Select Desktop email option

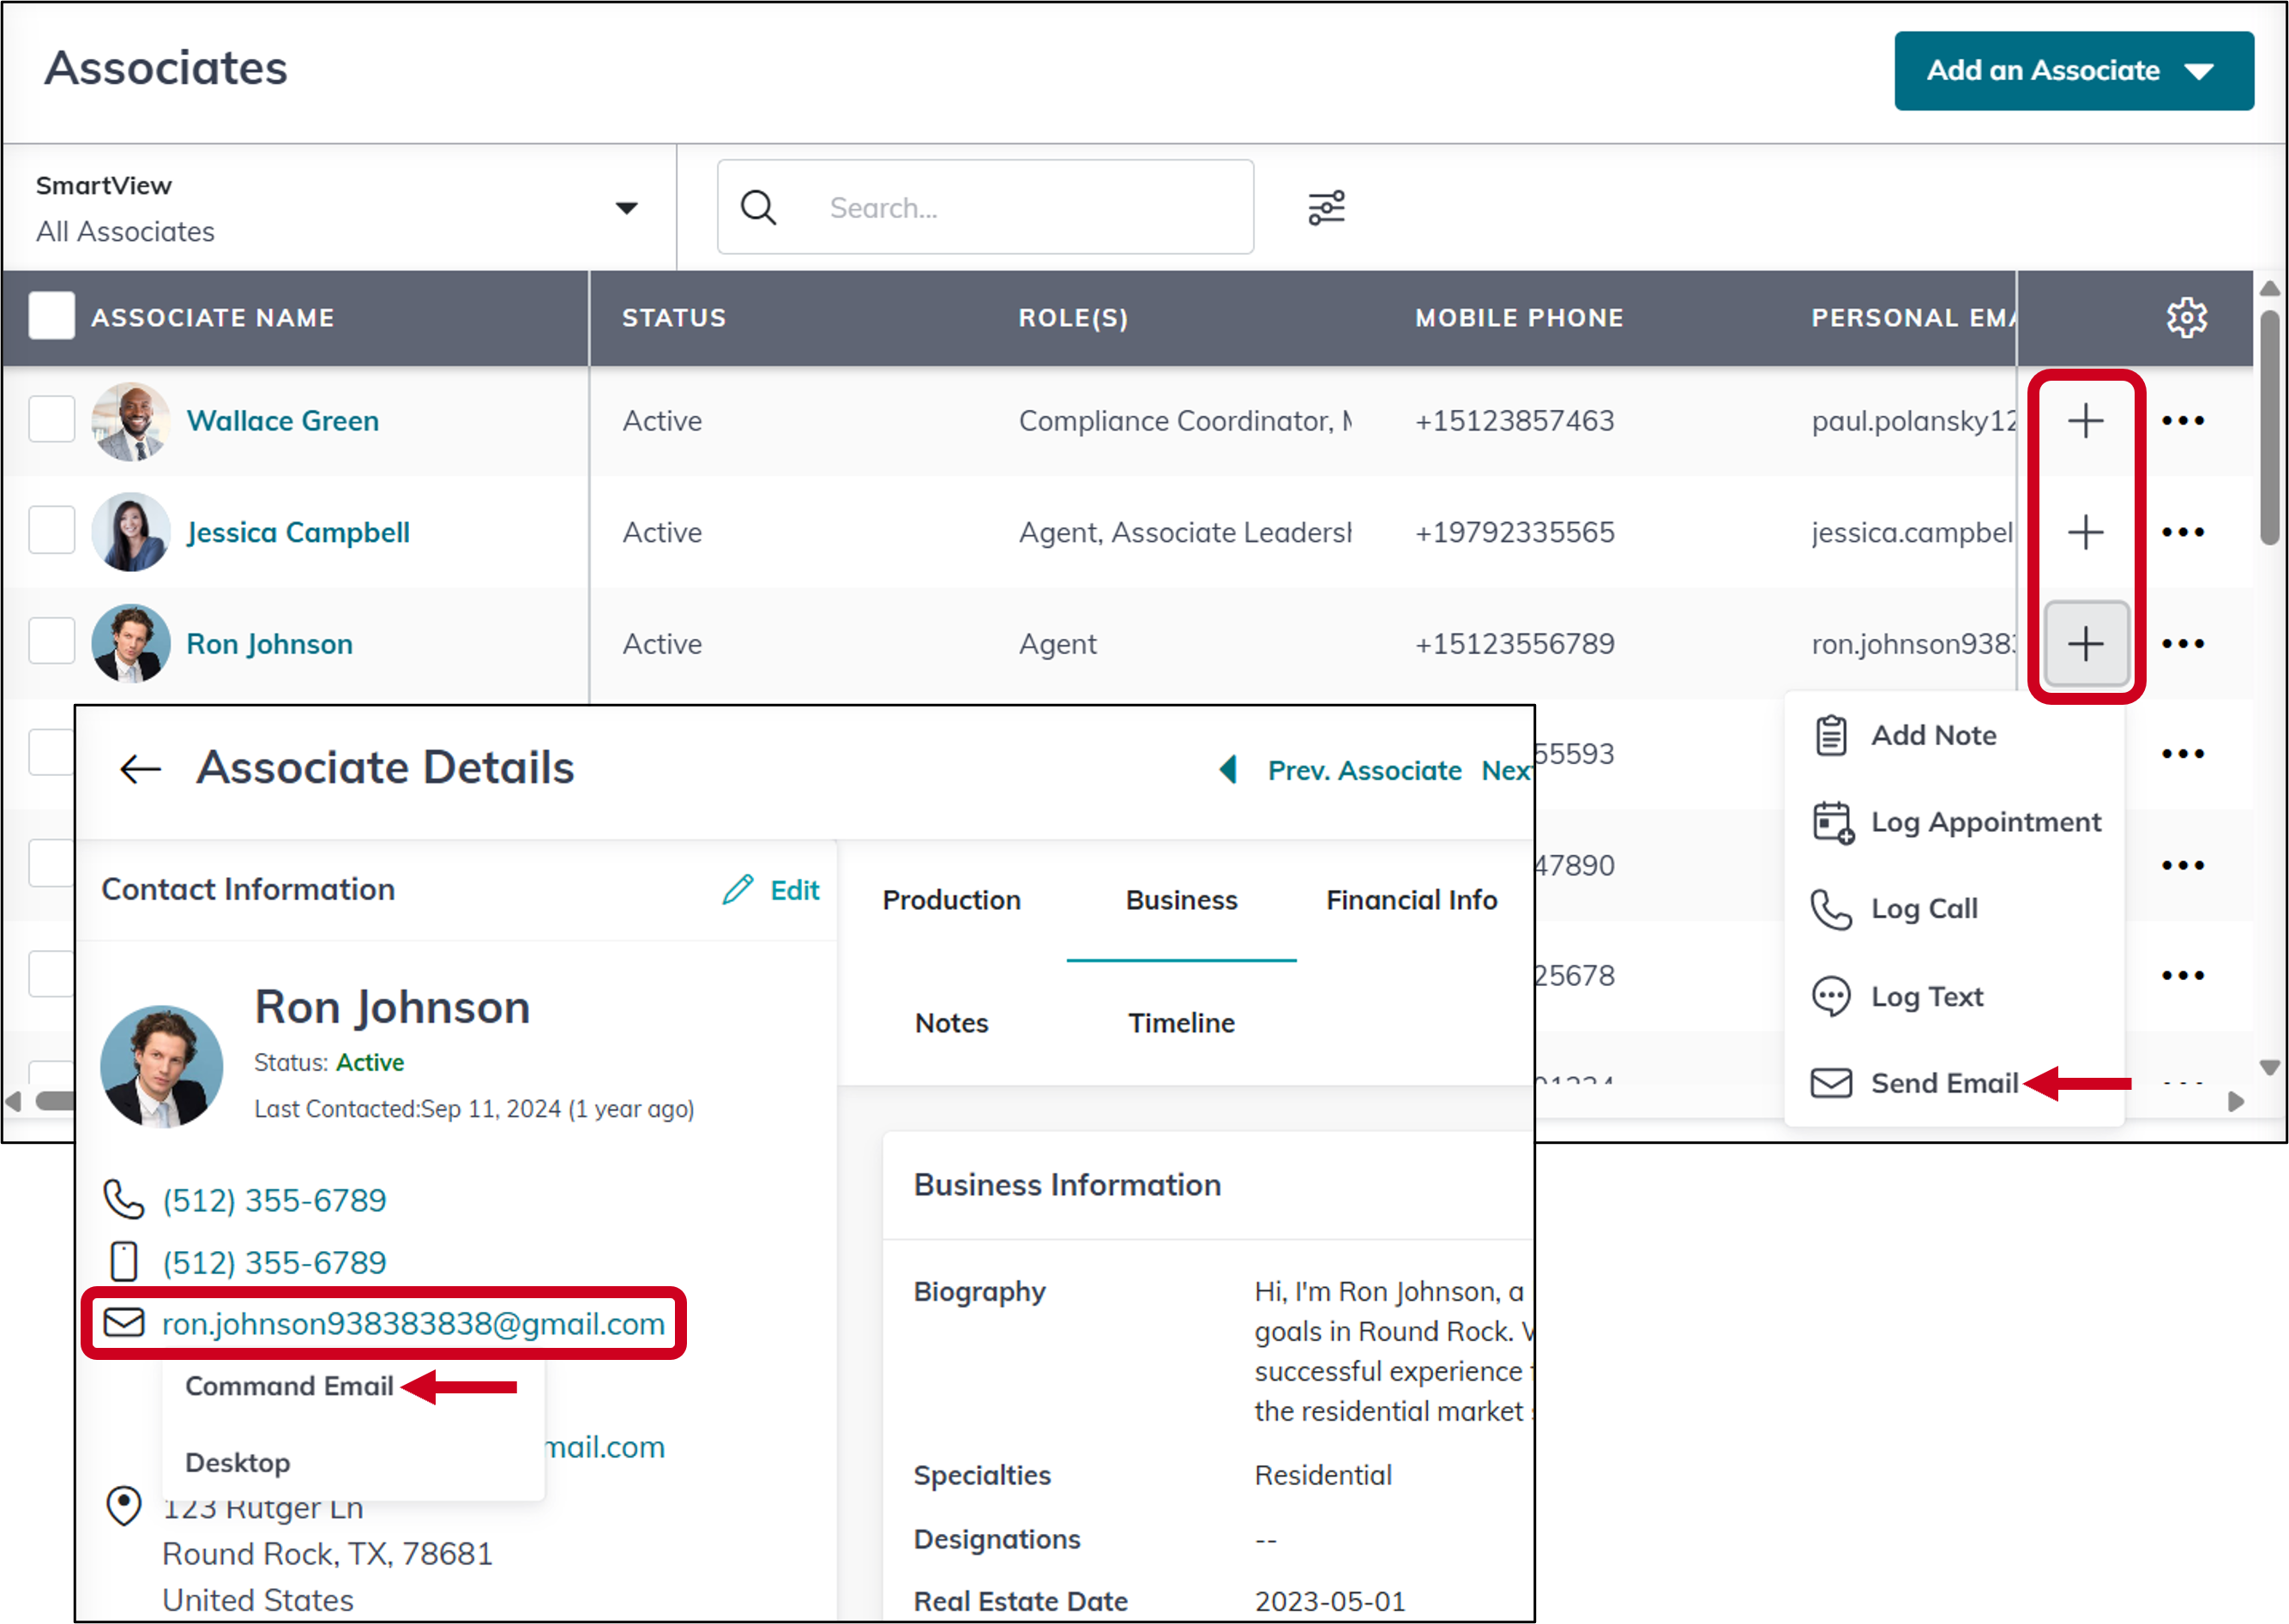237,1463
